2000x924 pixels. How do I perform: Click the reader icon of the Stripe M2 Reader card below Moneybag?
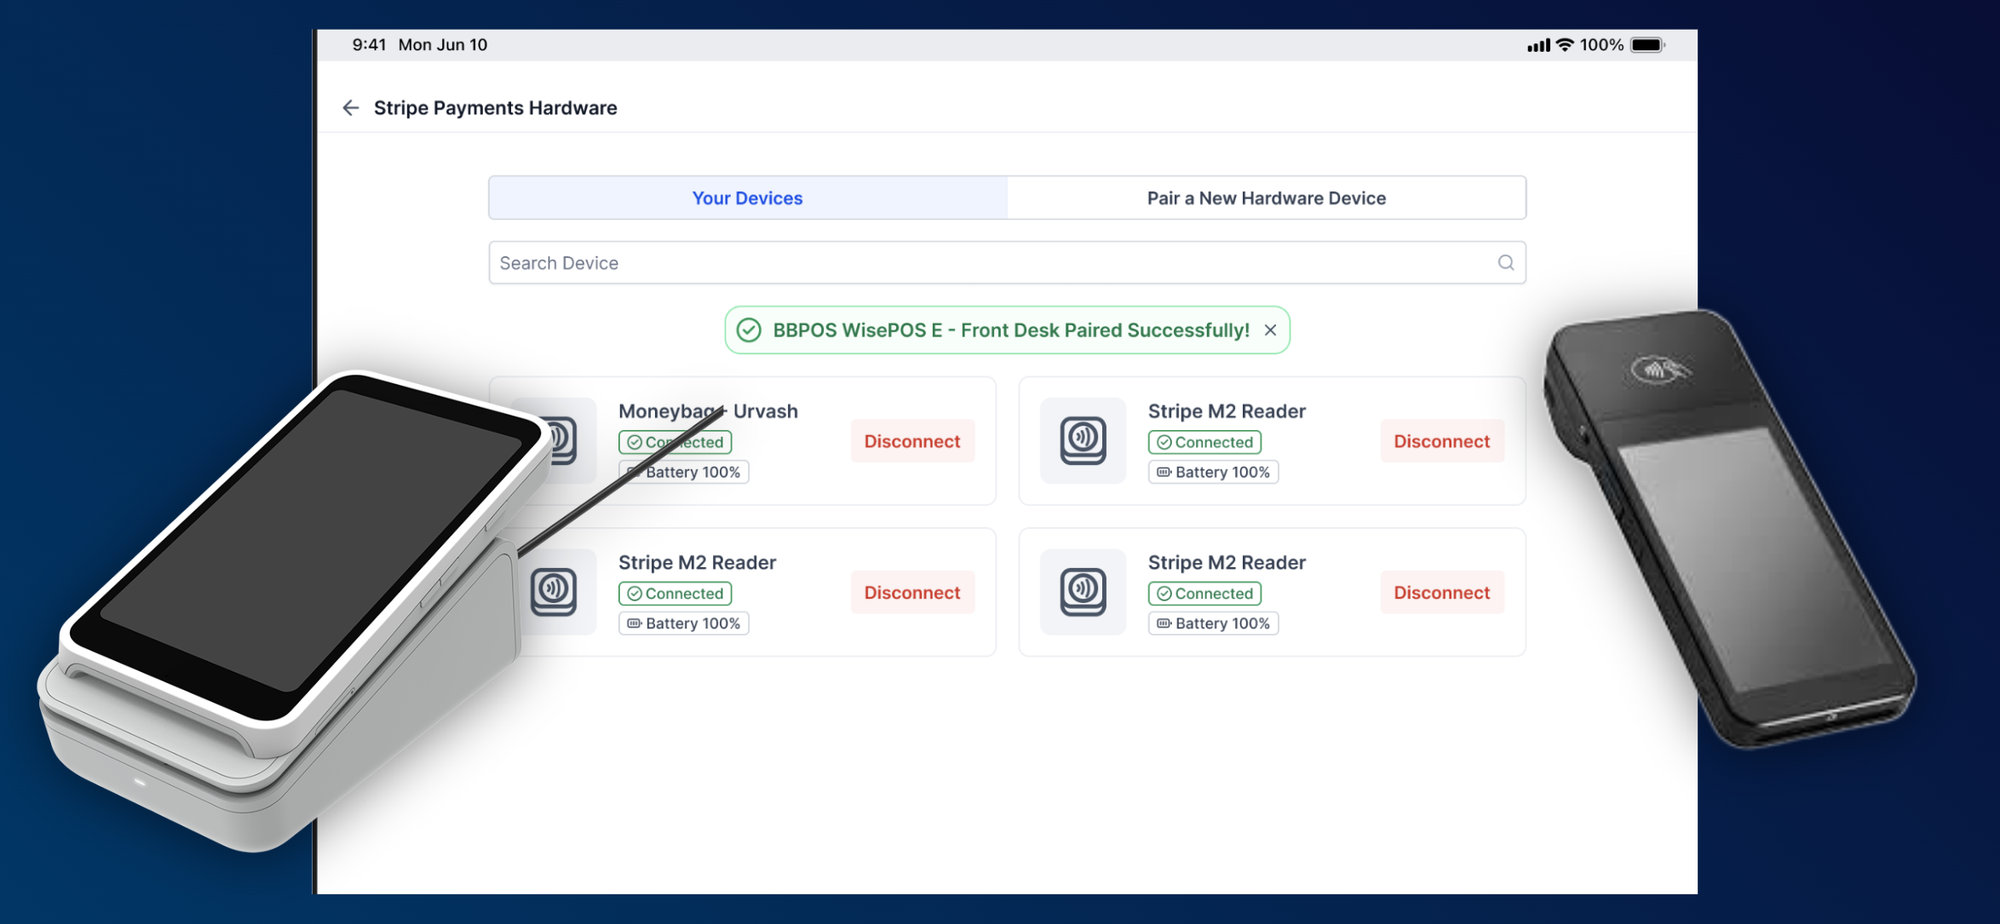coord(554,592)
